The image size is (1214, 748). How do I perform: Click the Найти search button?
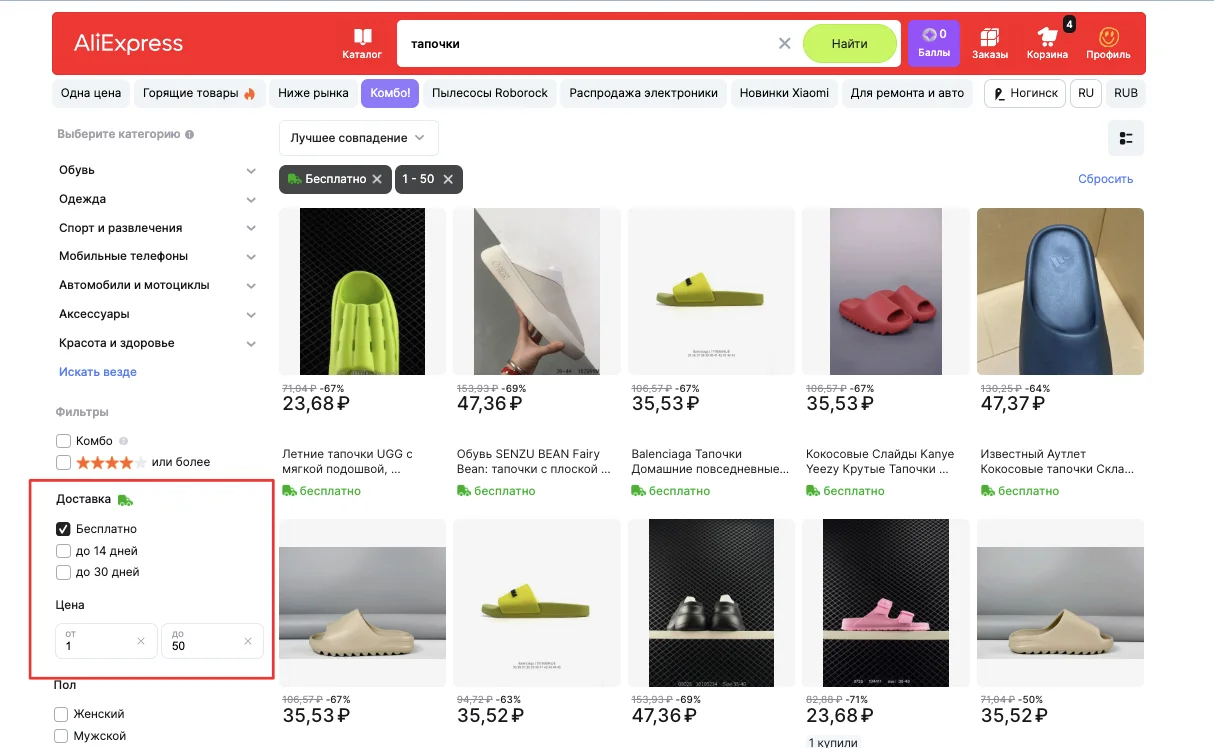point(850,43)
